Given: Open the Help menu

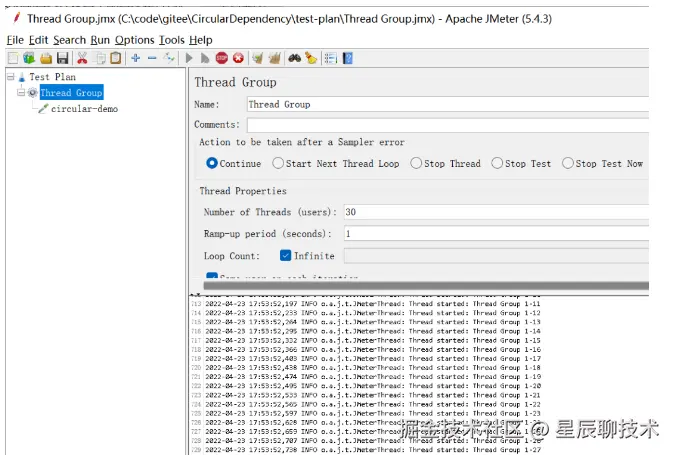Looking at the screenshot, I should point(201,40).
